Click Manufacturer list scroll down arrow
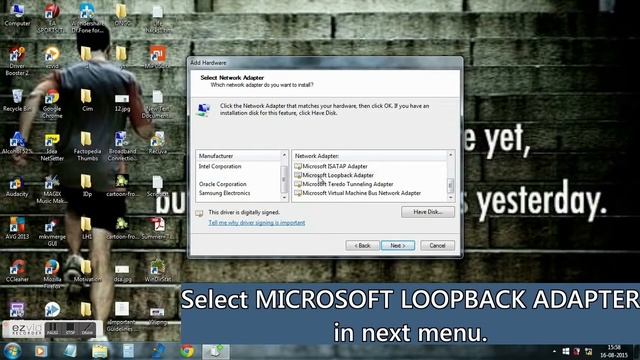Image resolution: width=640 pixels, height=360 pixels. coord(284,198)
